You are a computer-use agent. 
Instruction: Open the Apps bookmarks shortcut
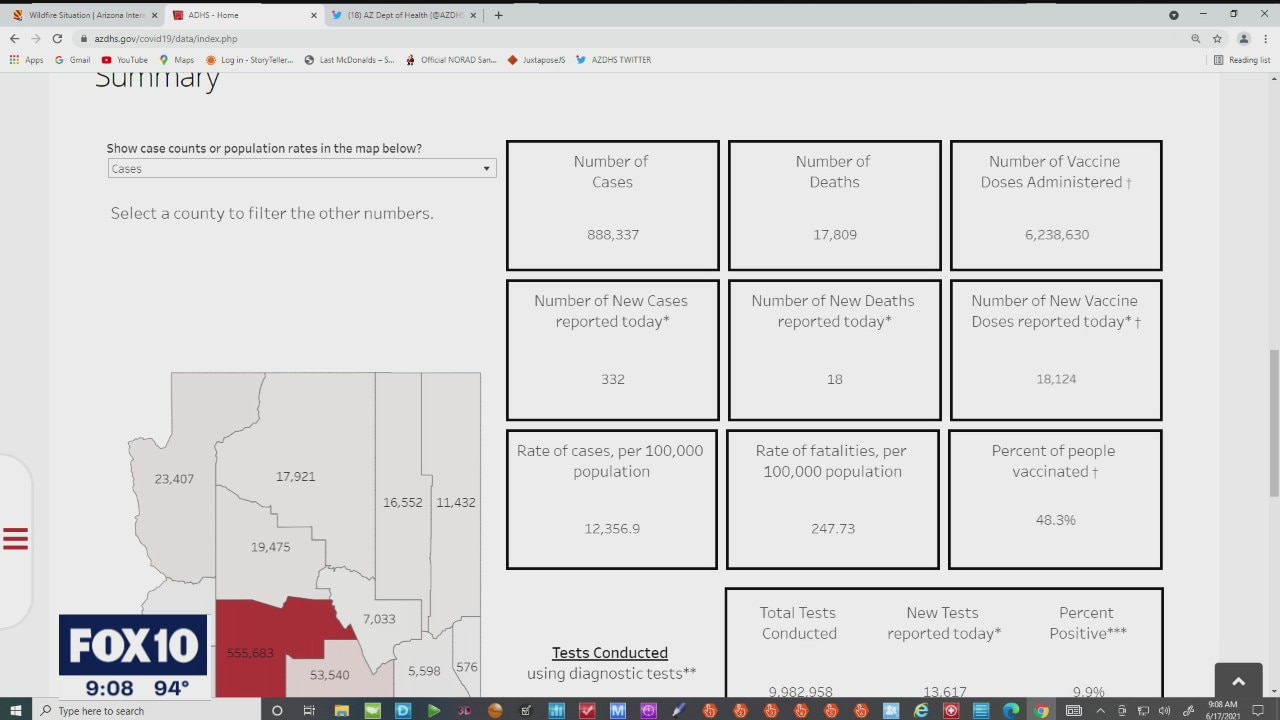coord(26,60)
